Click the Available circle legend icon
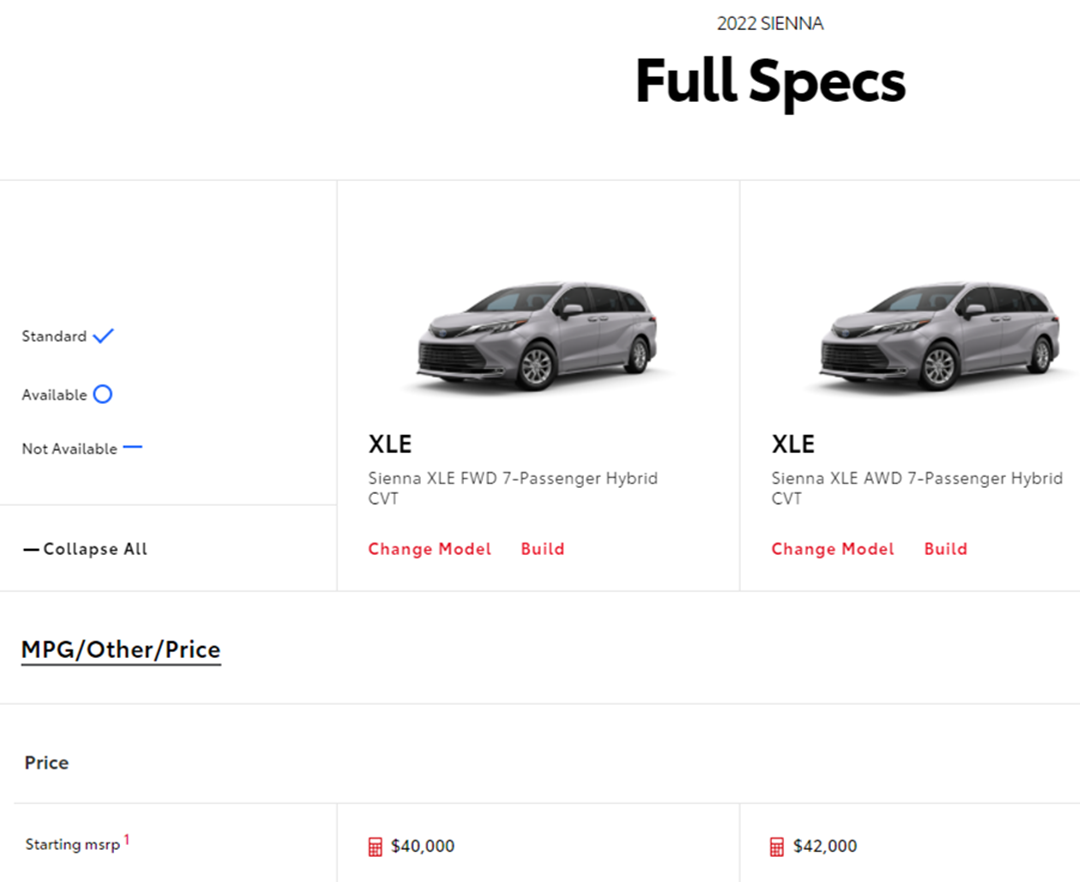The image size is (1080, 882). (x=102, y=394)
